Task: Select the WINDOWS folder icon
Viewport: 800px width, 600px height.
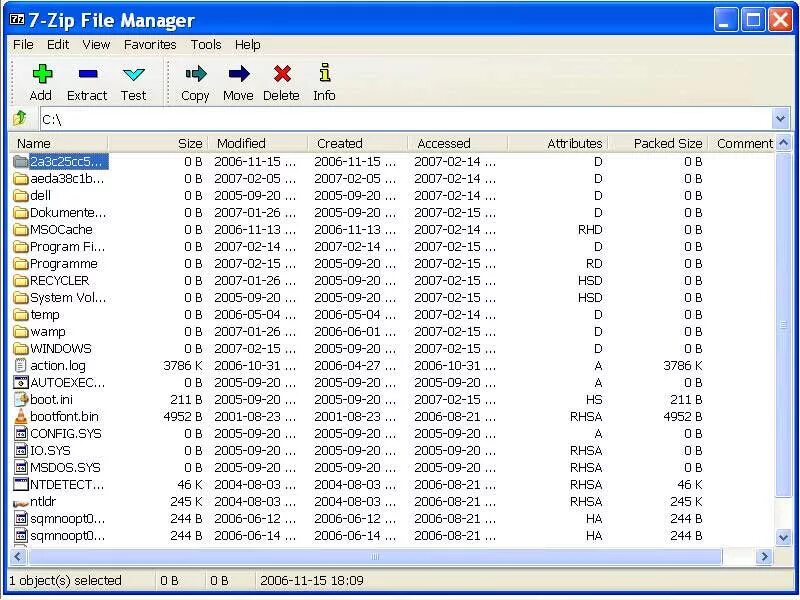Action: (21, 348)
